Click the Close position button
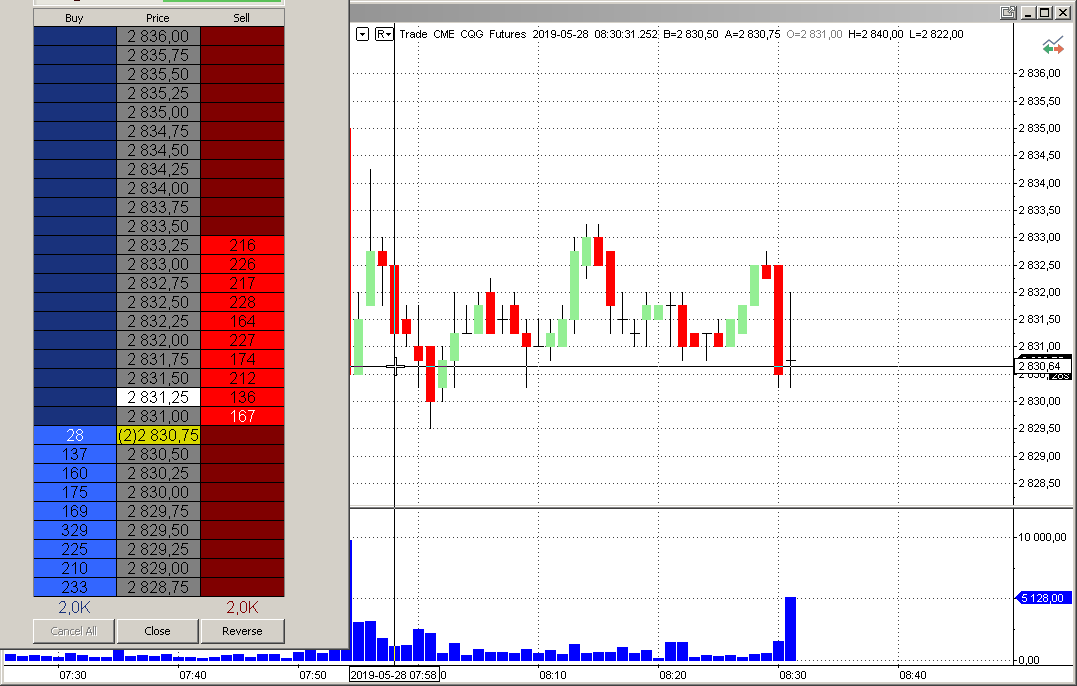The width and height of the screenshot is (1077, 686). 157,631
